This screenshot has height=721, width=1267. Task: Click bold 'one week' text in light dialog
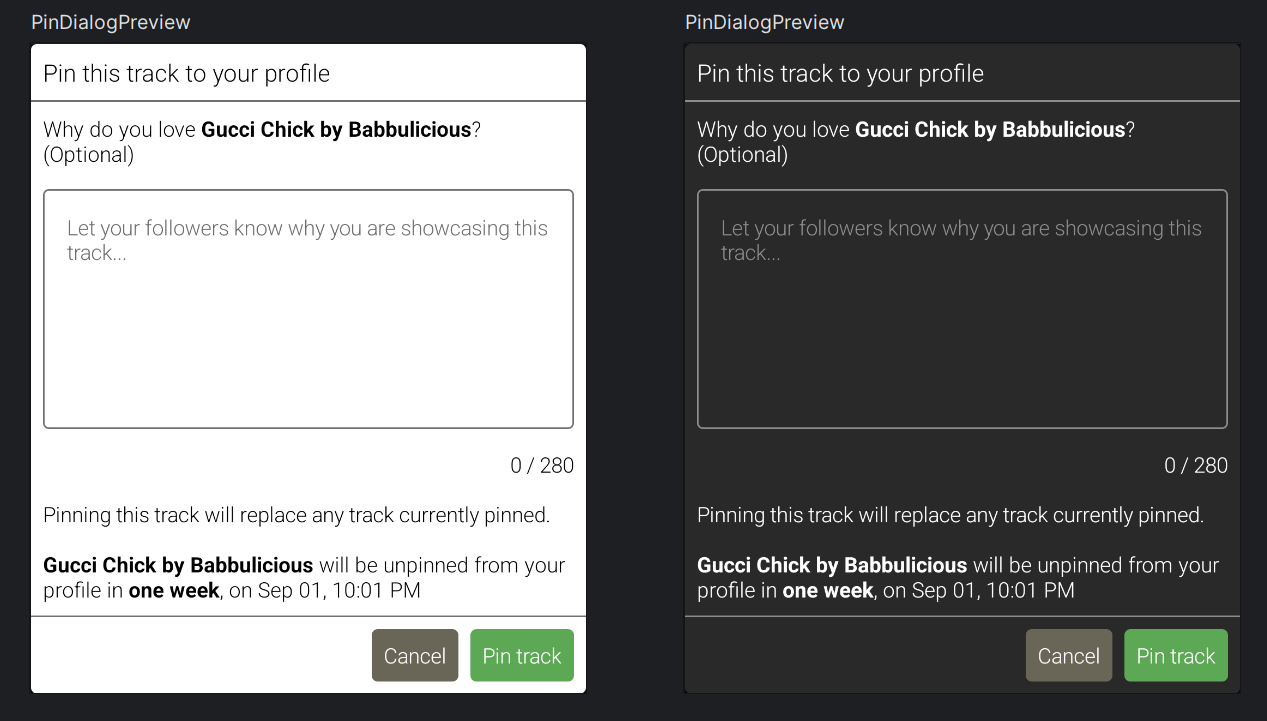(174, 590)
